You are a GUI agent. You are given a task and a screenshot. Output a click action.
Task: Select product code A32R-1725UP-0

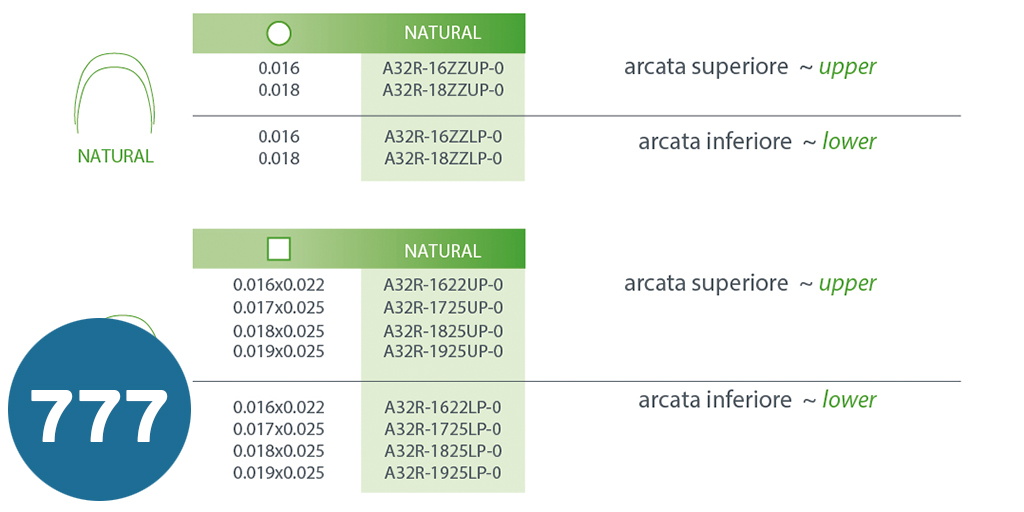pyautogui.click(x=443, y=307)
